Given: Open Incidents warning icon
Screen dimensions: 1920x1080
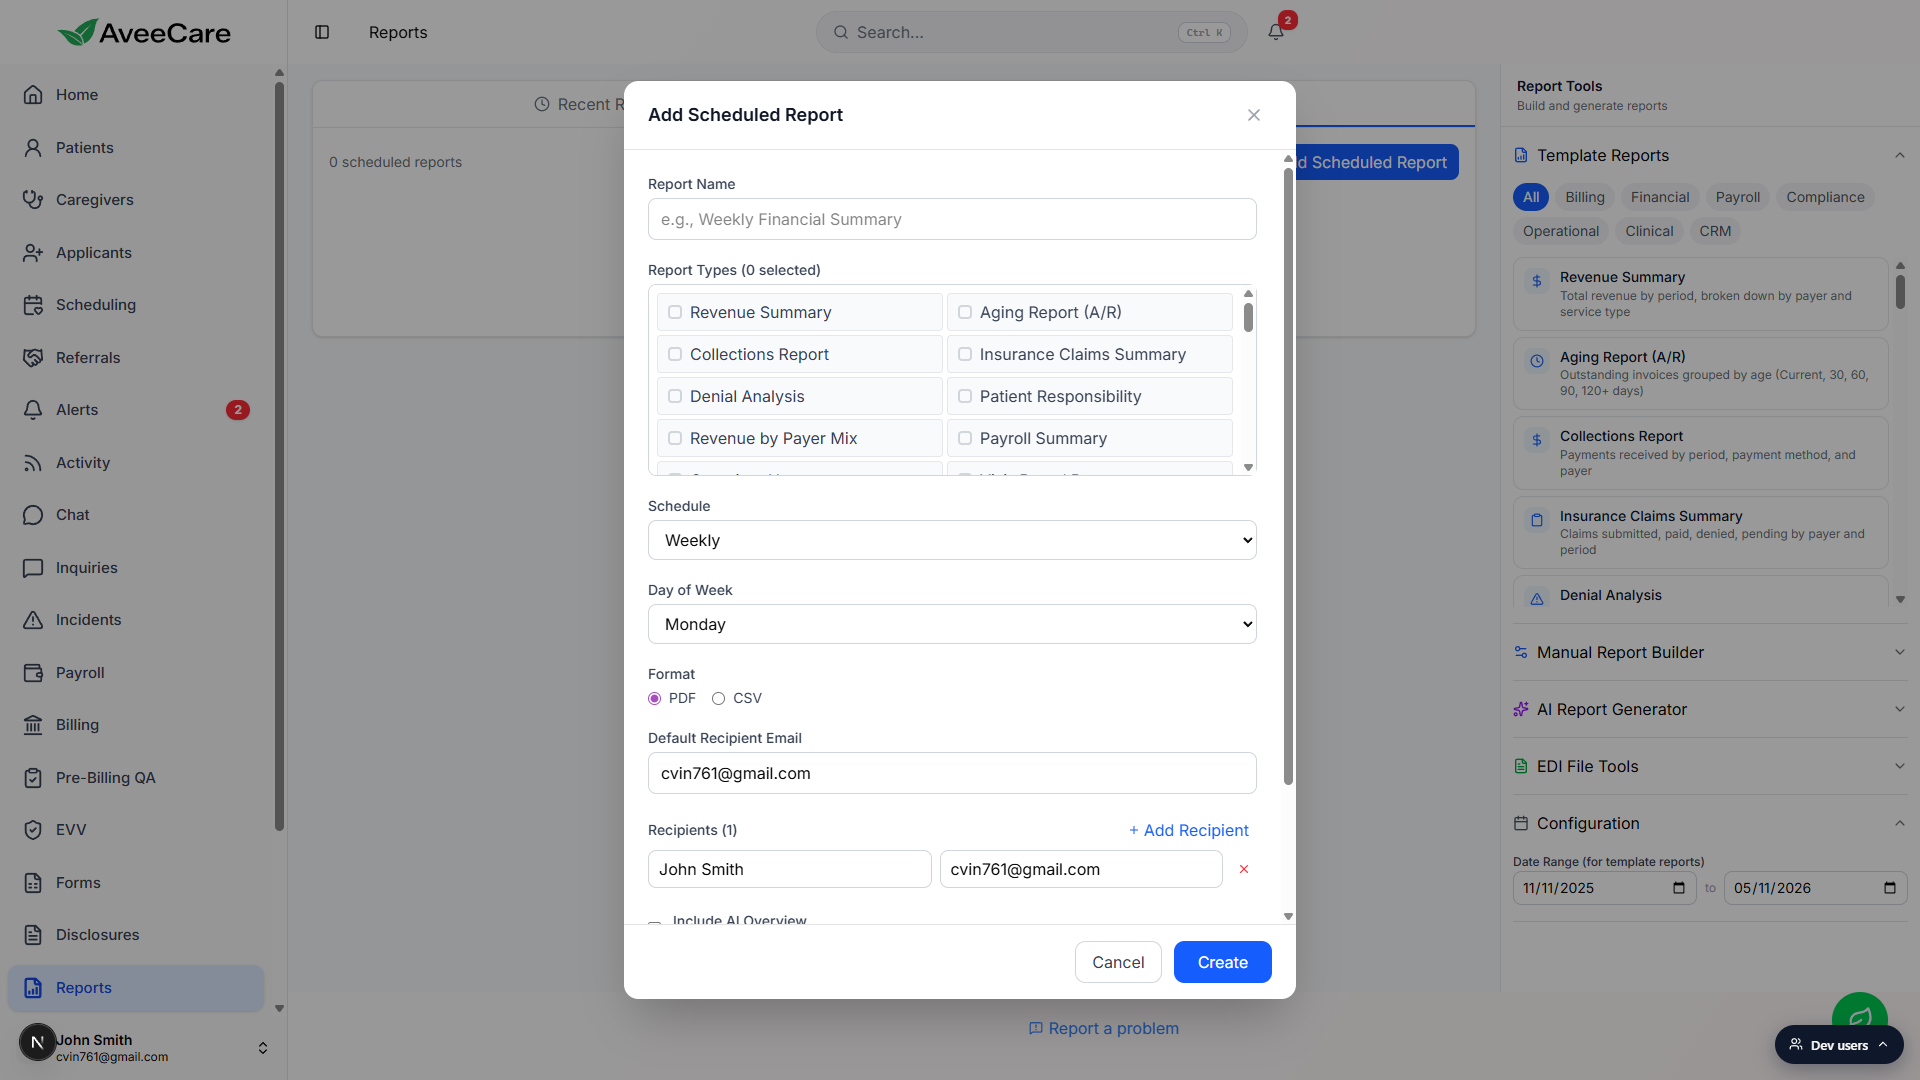Looking at the screenshot, I should (33, 620).
